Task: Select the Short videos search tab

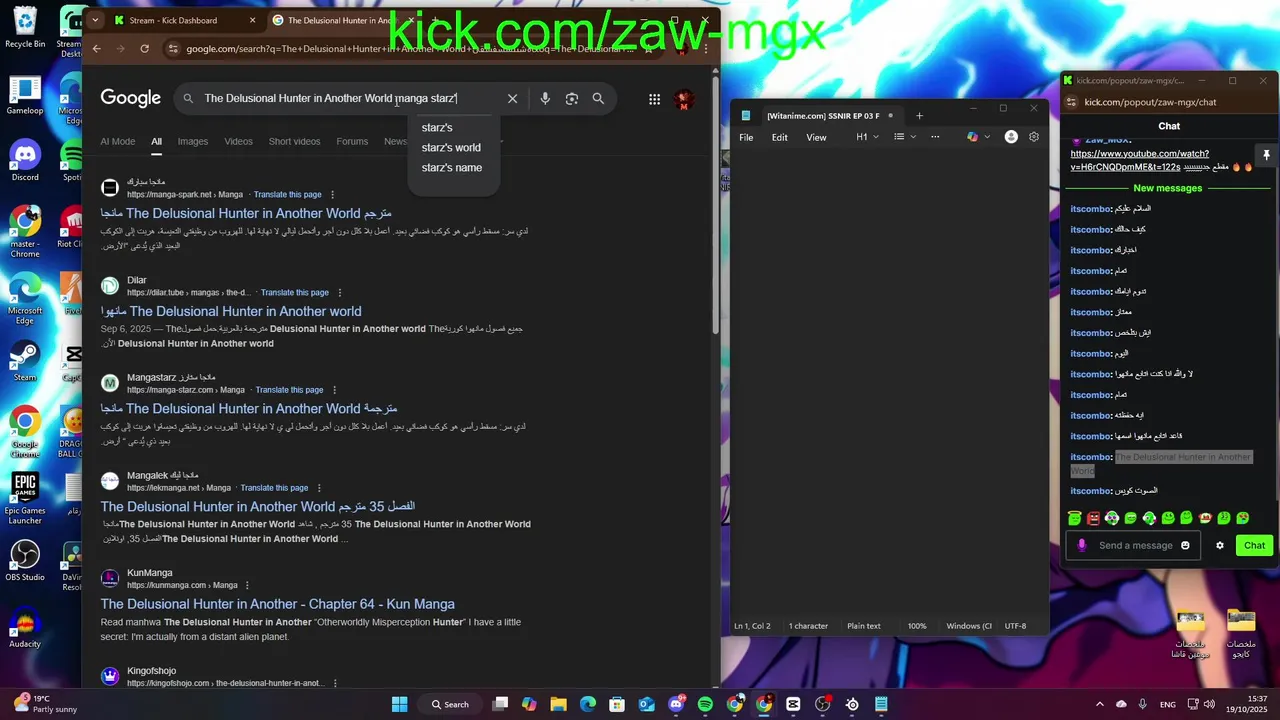Action: [x=294, y=141]
